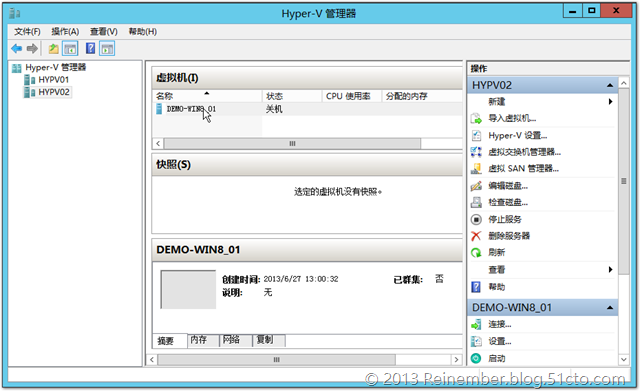
Task: Sort by the 名称 column header
Action: [207, 96]
